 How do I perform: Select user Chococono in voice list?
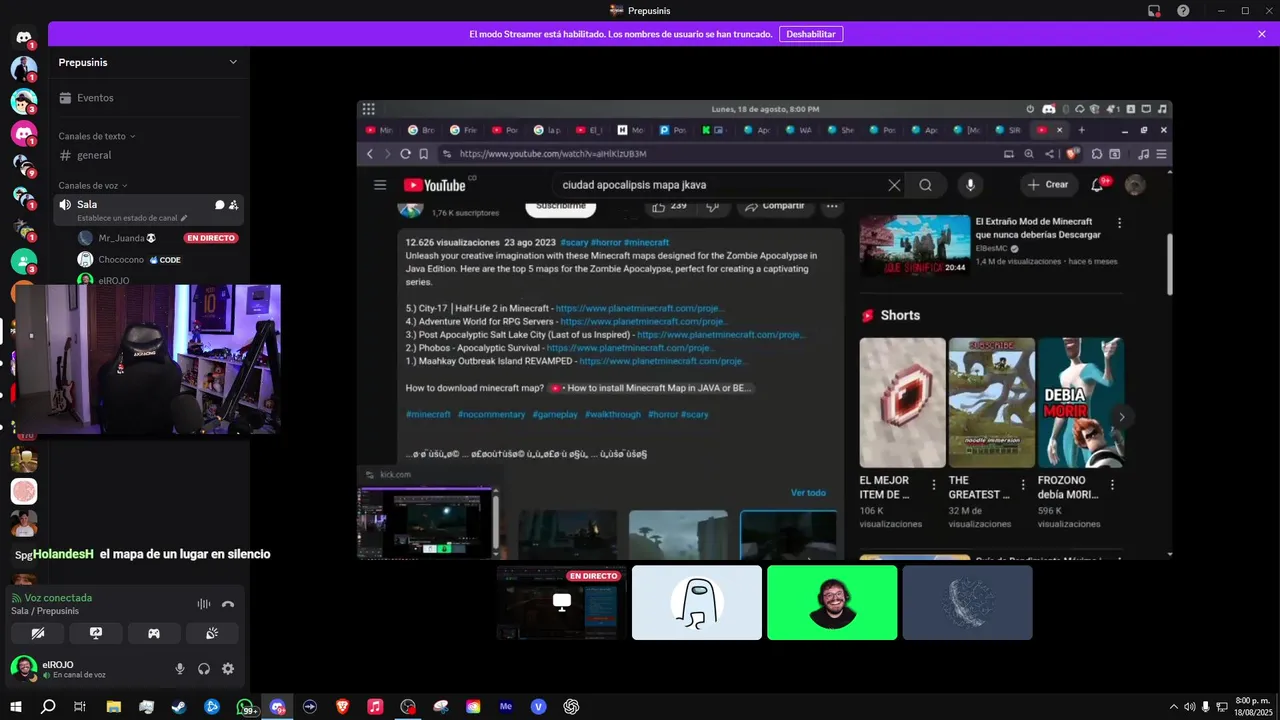[148, 260]
